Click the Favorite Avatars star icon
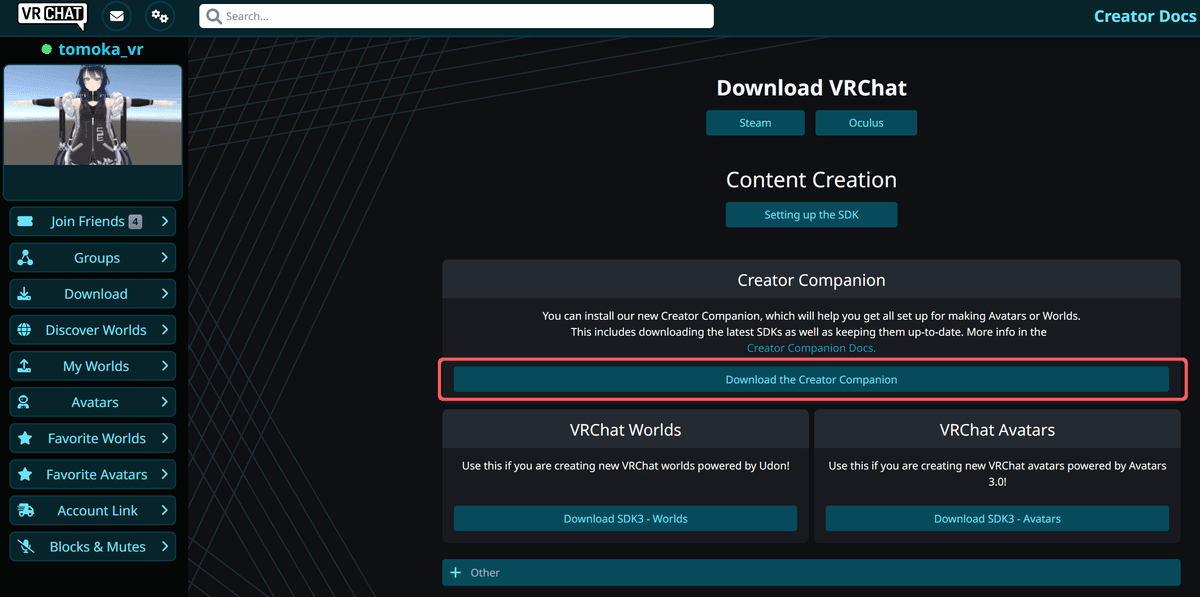The height and width of the screenshot is (597, 1200). pyautogui.click(x=25, y=474)
